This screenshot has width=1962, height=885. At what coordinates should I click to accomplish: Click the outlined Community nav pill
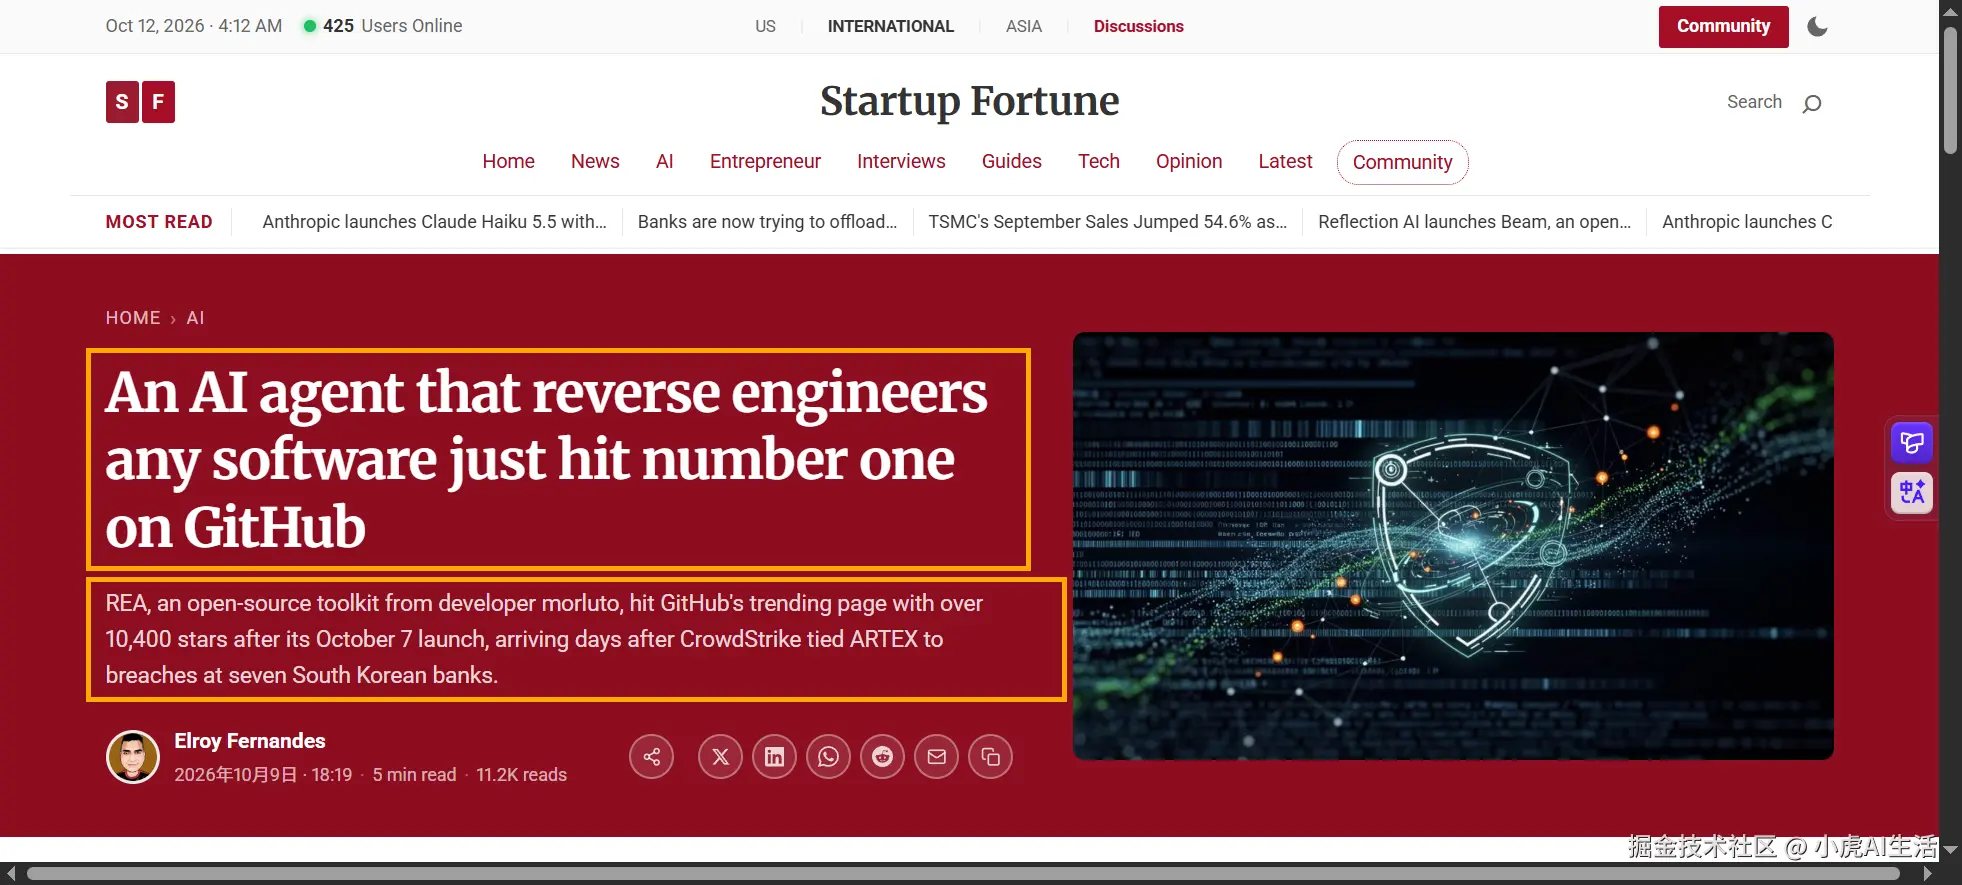tap(1402, 163)
